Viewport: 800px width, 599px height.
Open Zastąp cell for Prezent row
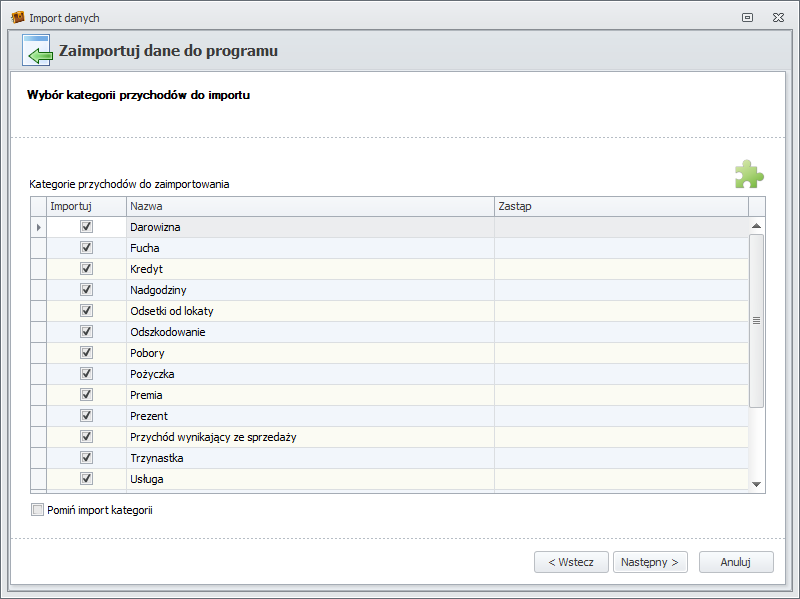pyautogui.click(x=620, y=416)
